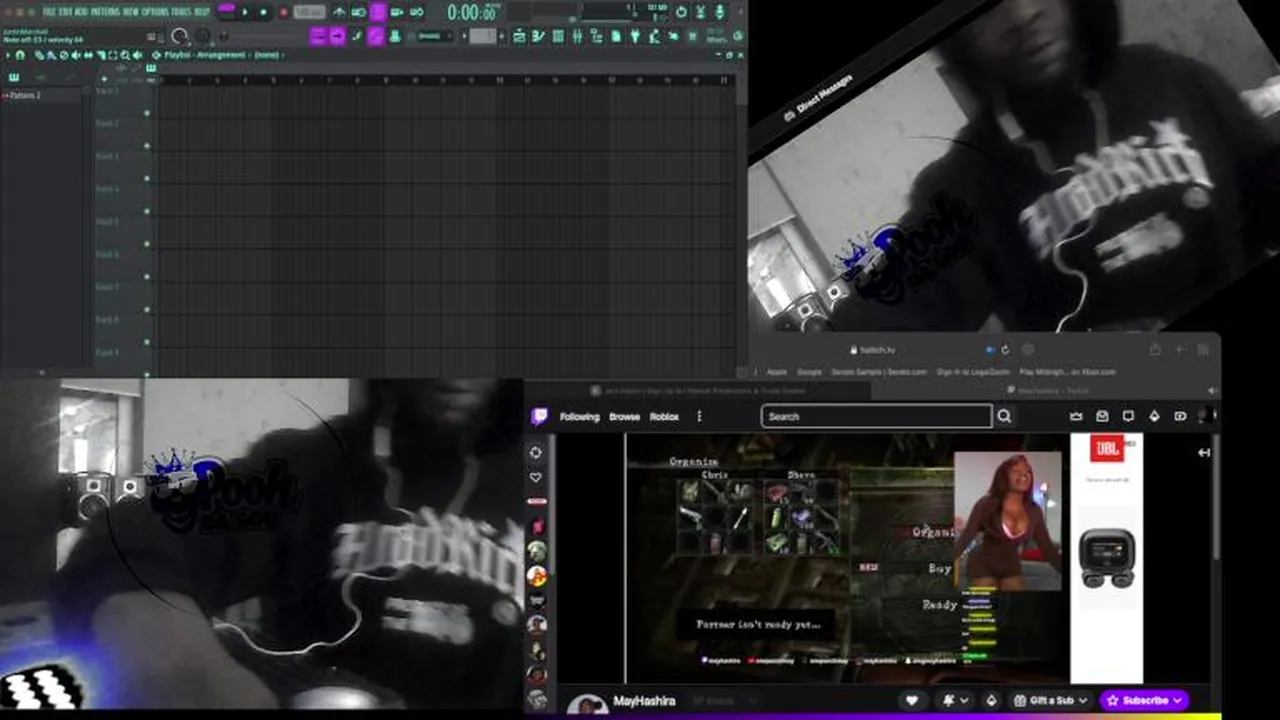
Task: Click the Twitch logo home icon
Action: pos(539,416)
